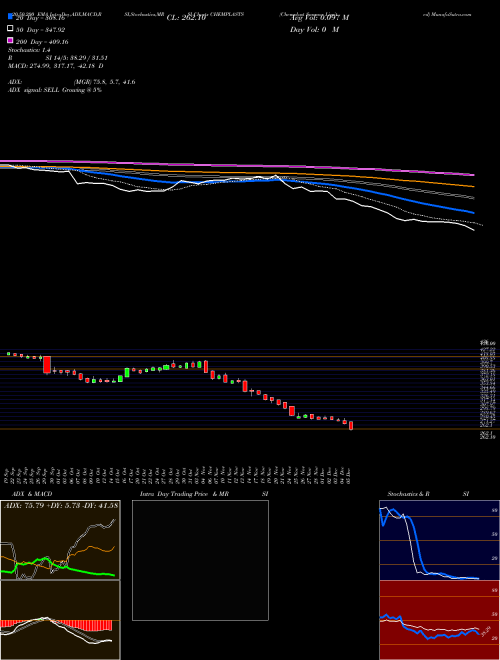Click the RSI 14/3 values line
The width and height of the screenshot is (500, 660).
[x=58, y=58]
